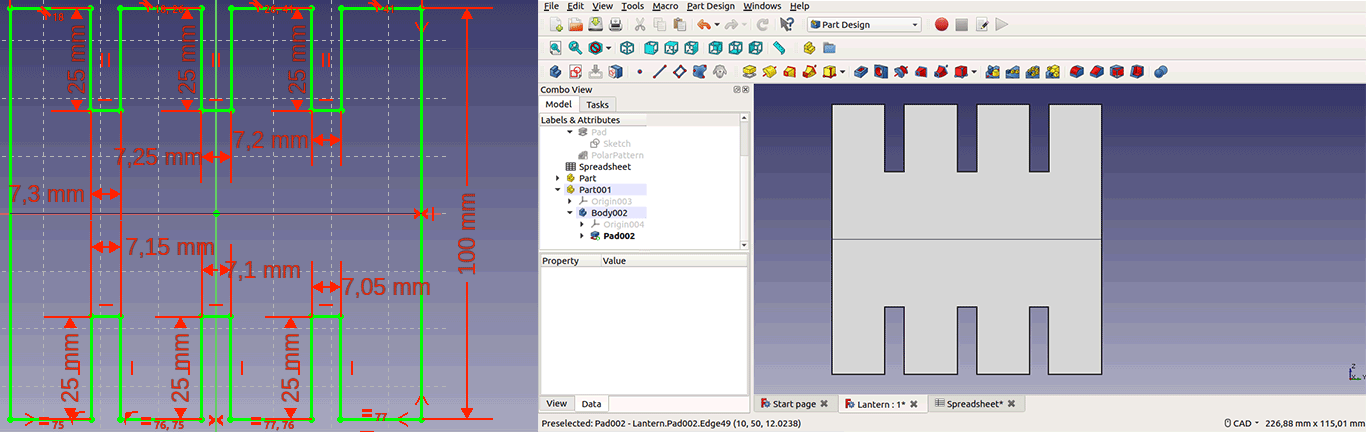Switch to the View property tab
Viewport: 1366px width, 432px height.
point(557,404)
